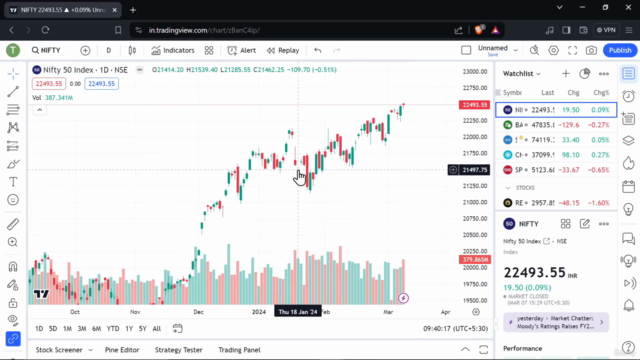Open the Fibonacci retracement tools
640x360 pixels.
click(13, 109)
